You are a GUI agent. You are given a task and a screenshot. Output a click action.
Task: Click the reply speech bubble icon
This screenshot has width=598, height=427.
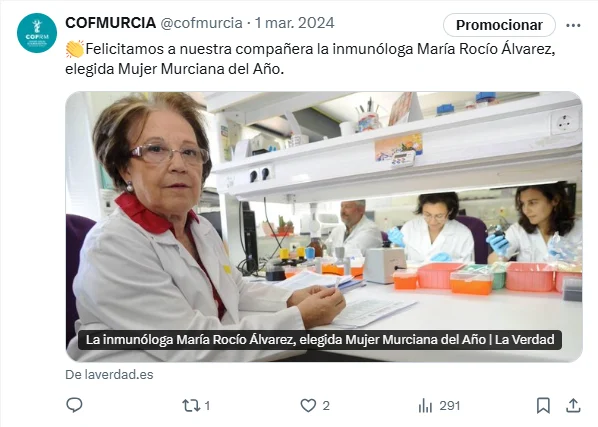click(x=74, y=405)
